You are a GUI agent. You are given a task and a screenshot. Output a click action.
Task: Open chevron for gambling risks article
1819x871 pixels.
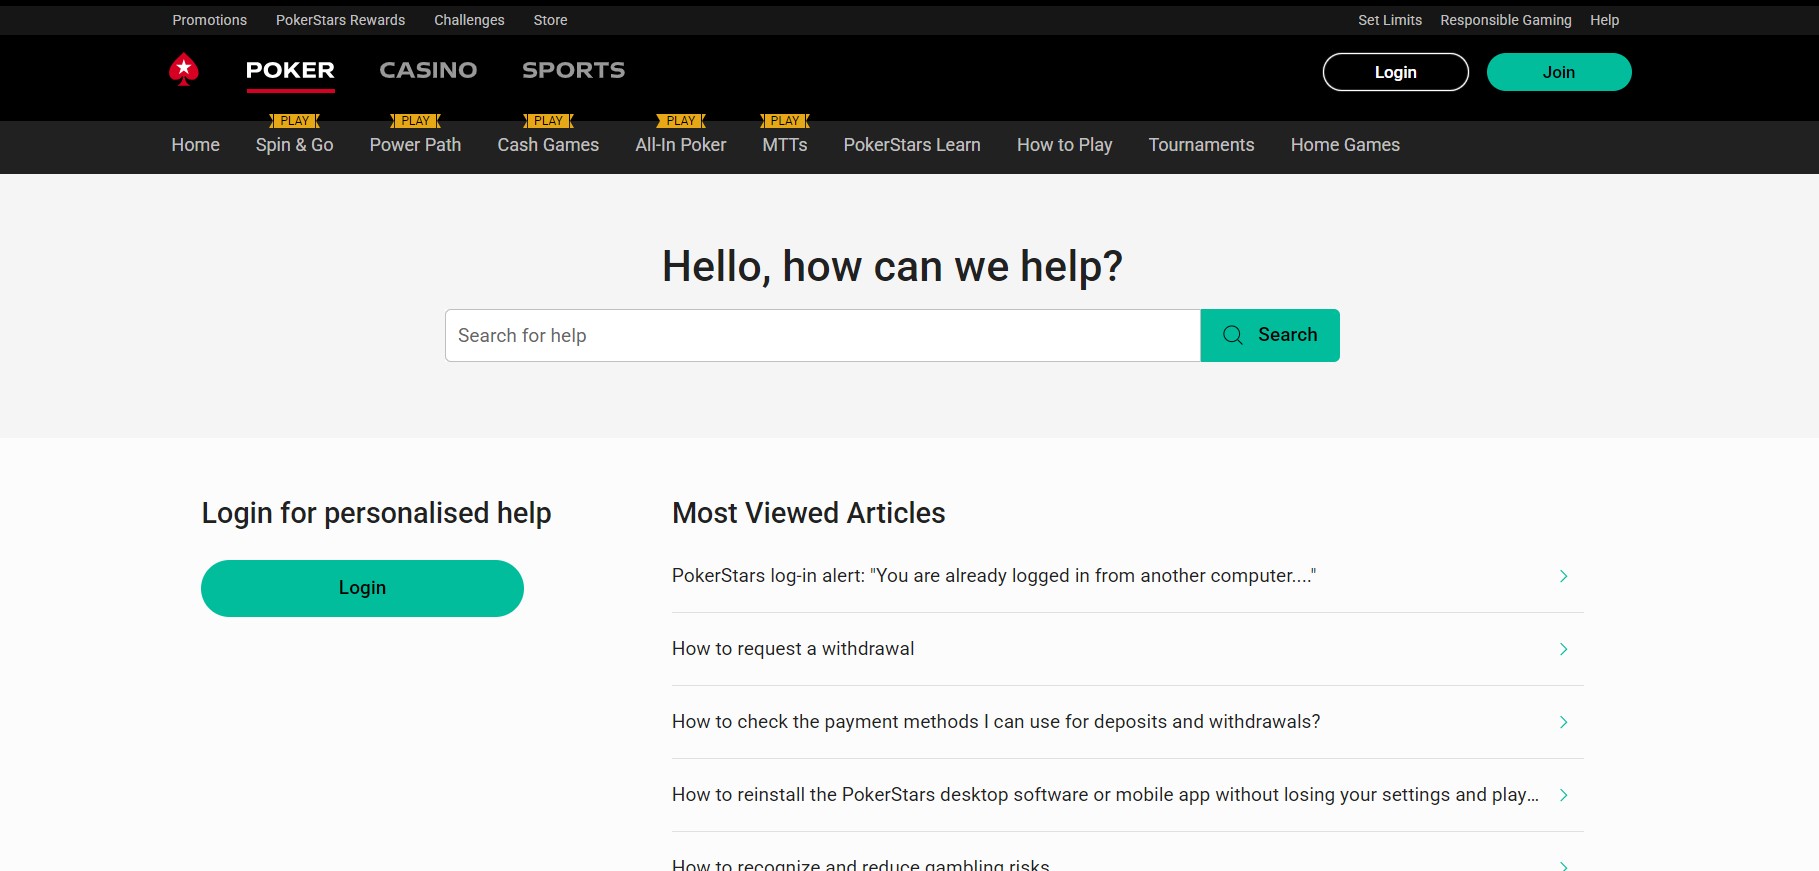click(1563, 865)
